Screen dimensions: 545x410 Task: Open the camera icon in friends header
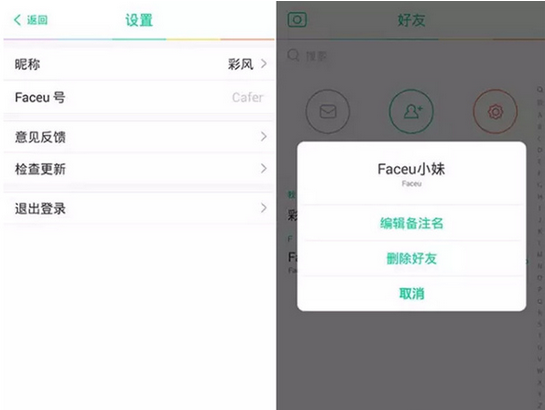[x=297, y=20]
